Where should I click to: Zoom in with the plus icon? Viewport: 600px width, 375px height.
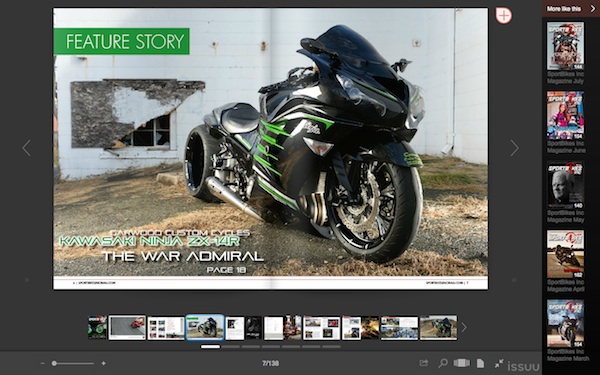tap(103, 363)
